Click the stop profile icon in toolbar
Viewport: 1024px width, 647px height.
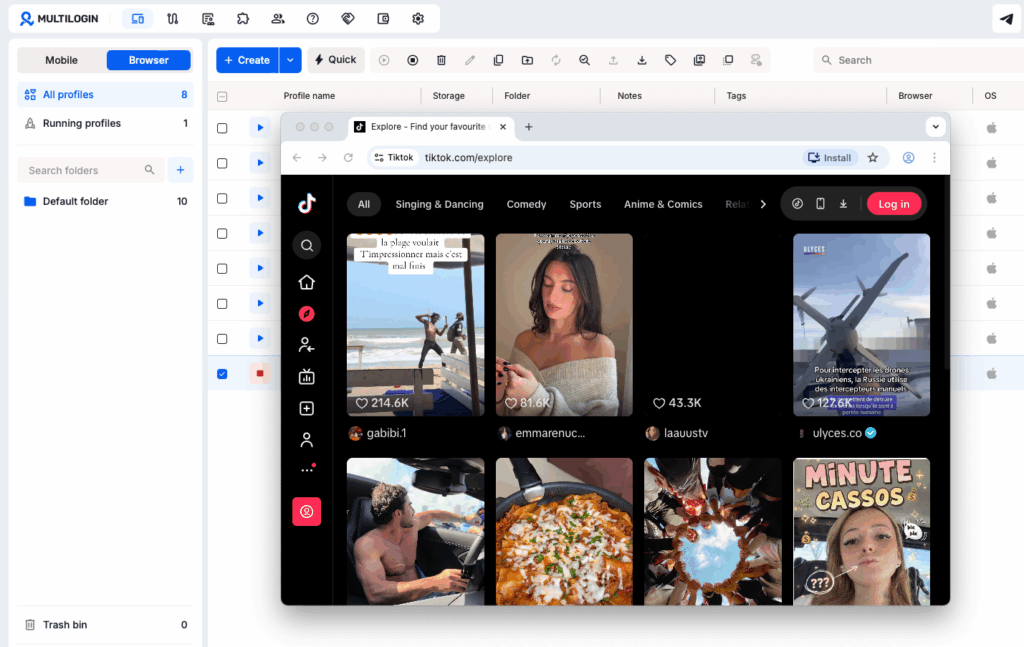tap(412, 60)
